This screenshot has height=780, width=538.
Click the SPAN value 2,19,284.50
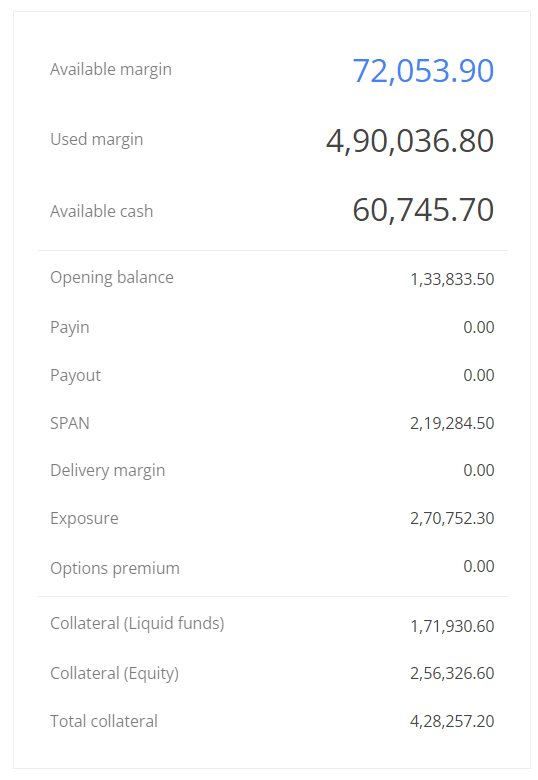(452, 424)
